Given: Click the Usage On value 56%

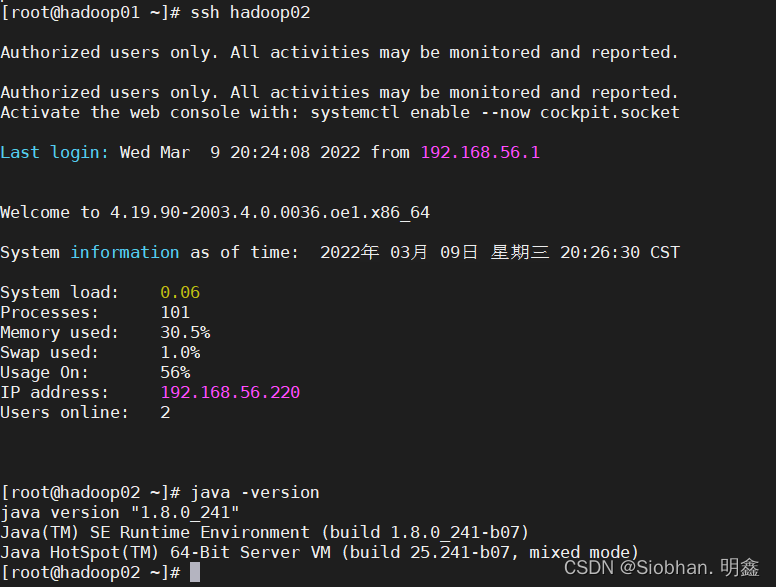Looking at the screenshot, I should tap(175, 372).
